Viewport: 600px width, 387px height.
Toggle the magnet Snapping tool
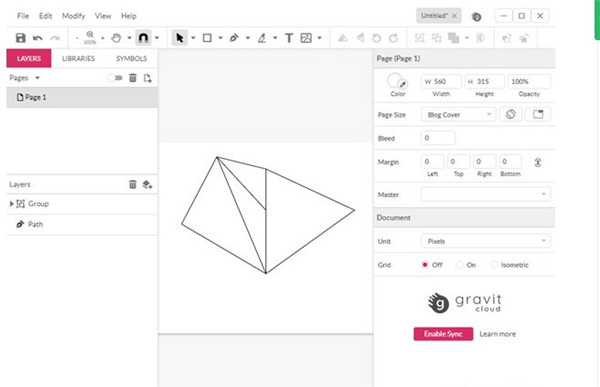(x=143, y=38)
